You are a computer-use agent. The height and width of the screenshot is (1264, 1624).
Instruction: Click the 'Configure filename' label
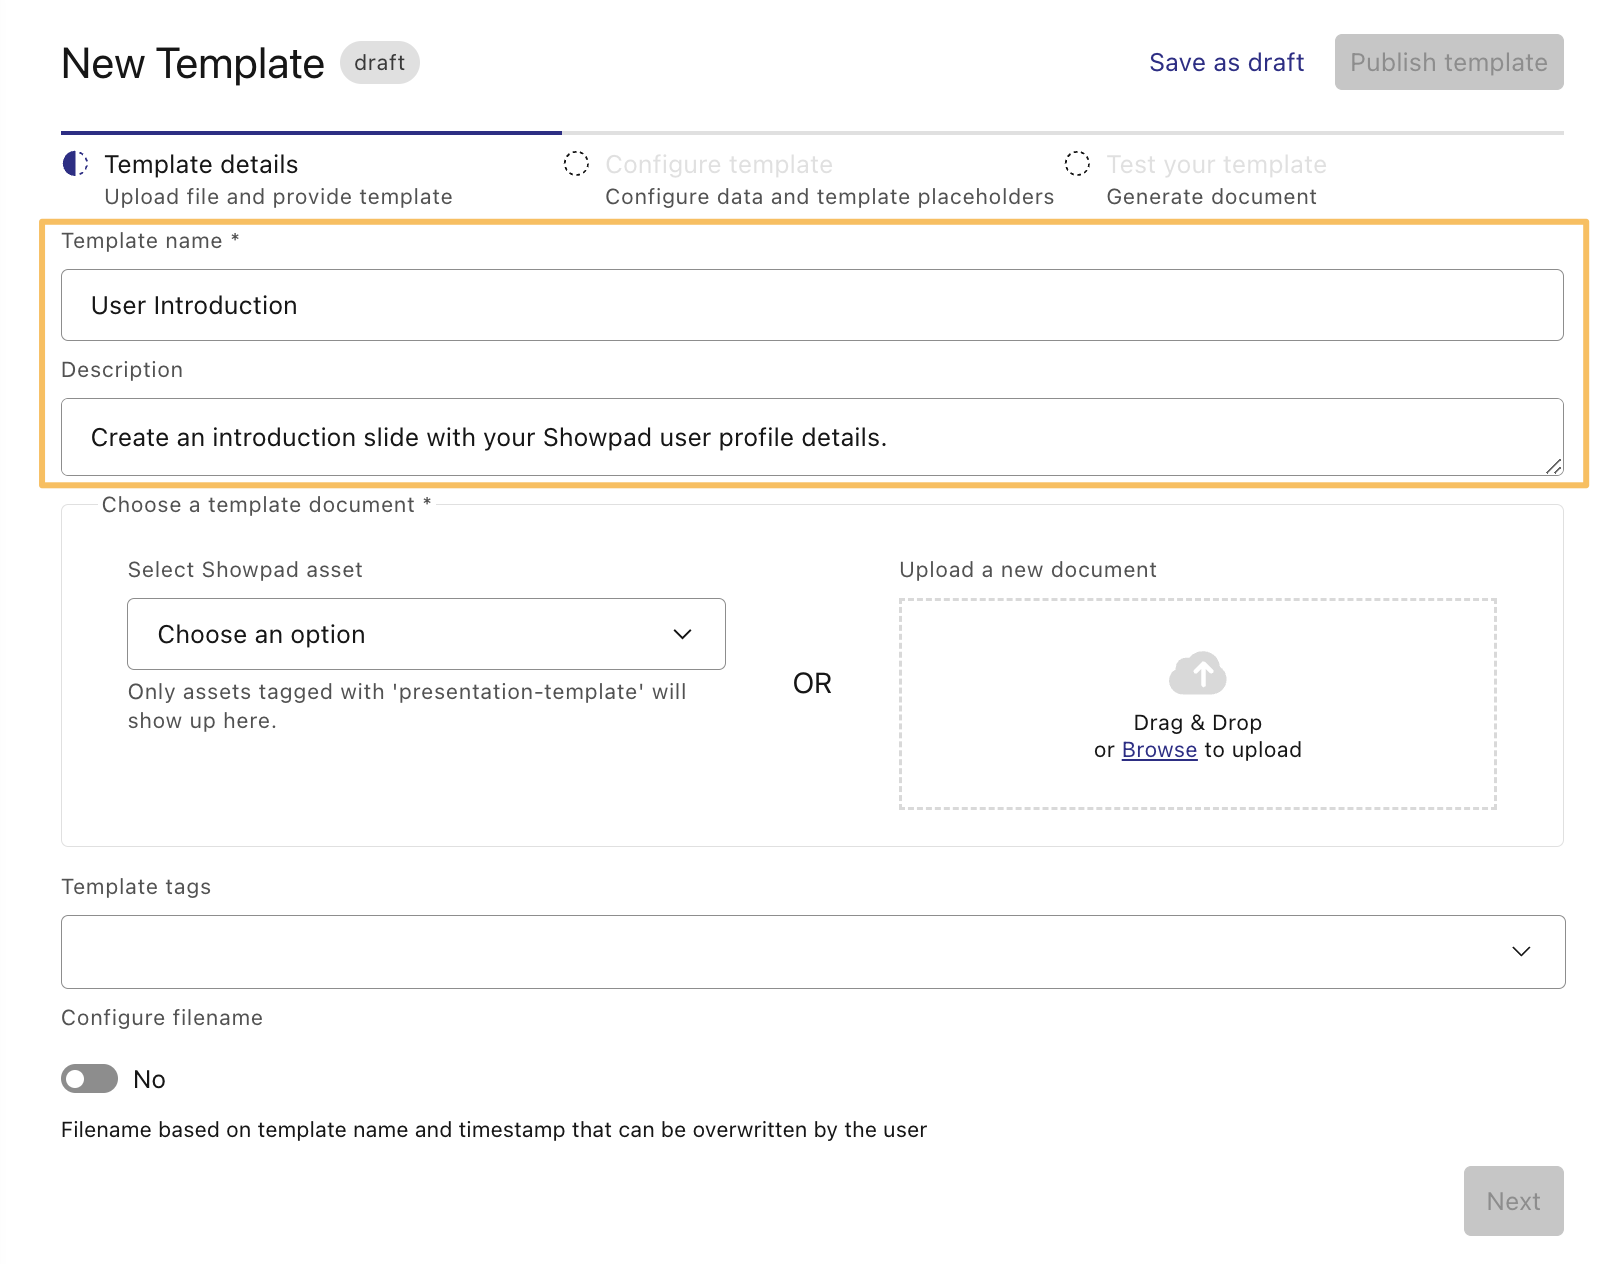[162, 1018]
